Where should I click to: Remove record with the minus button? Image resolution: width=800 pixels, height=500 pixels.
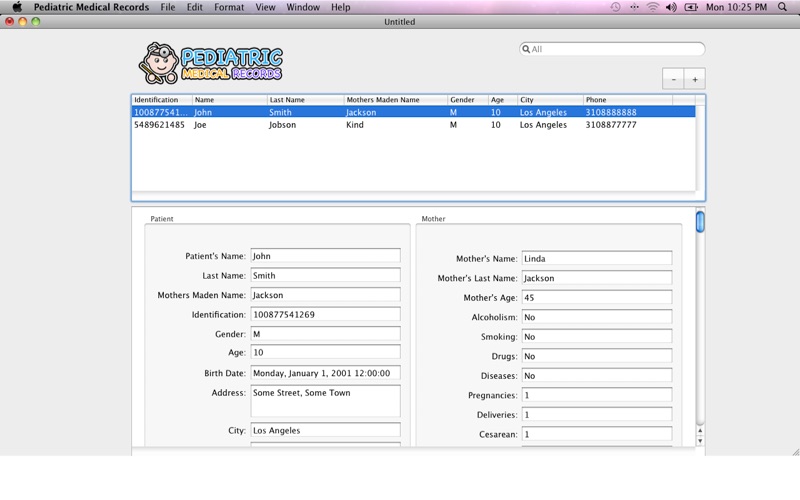click(673, 79)
